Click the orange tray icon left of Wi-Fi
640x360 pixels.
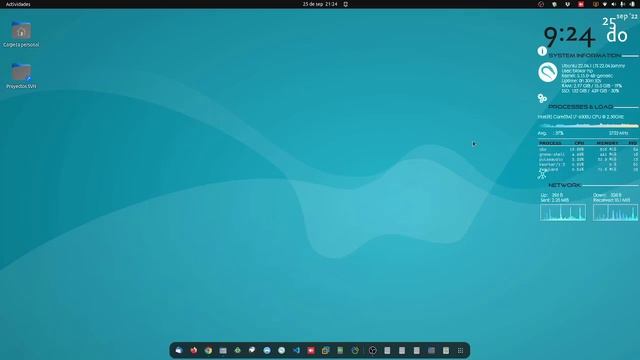595,4
